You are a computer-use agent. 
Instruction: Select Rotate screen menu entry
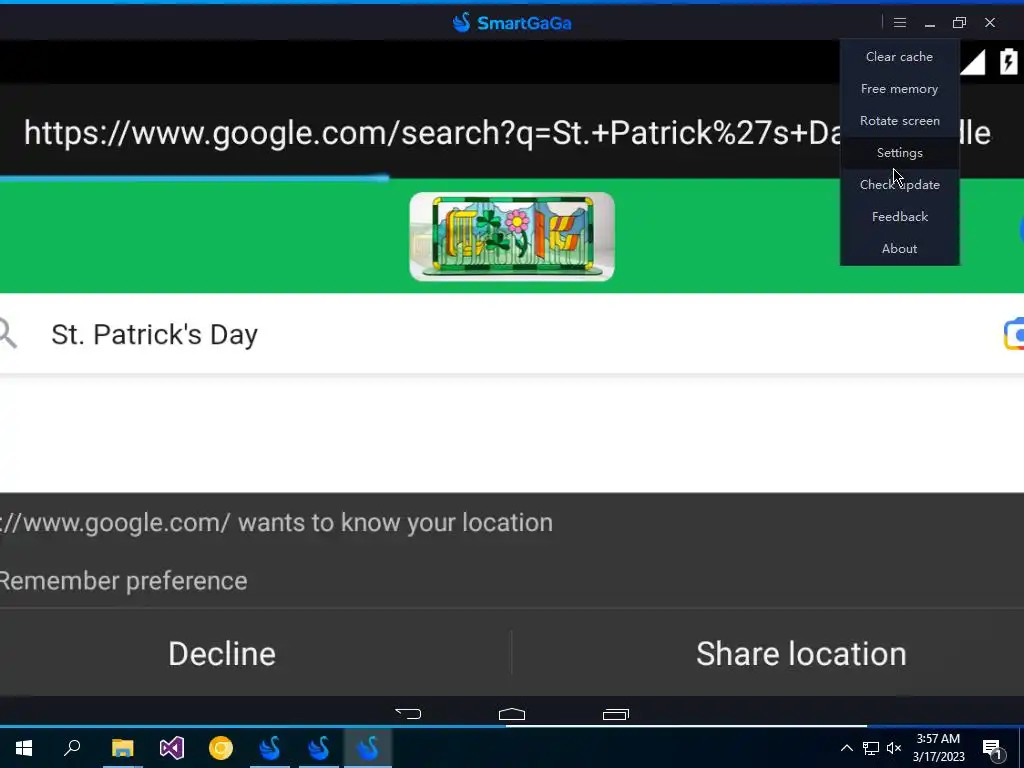click(x=899, y=121)
